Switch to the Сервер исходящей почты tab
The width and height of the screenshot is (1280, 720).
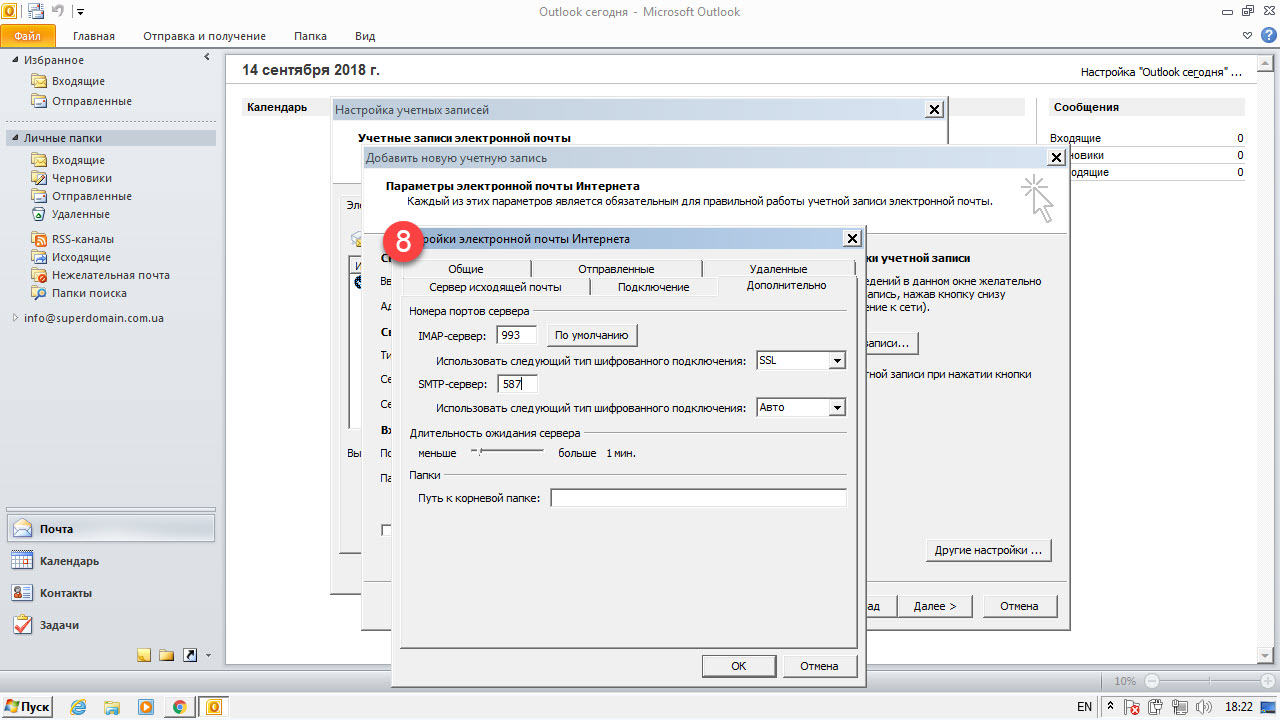click(495, 287)
